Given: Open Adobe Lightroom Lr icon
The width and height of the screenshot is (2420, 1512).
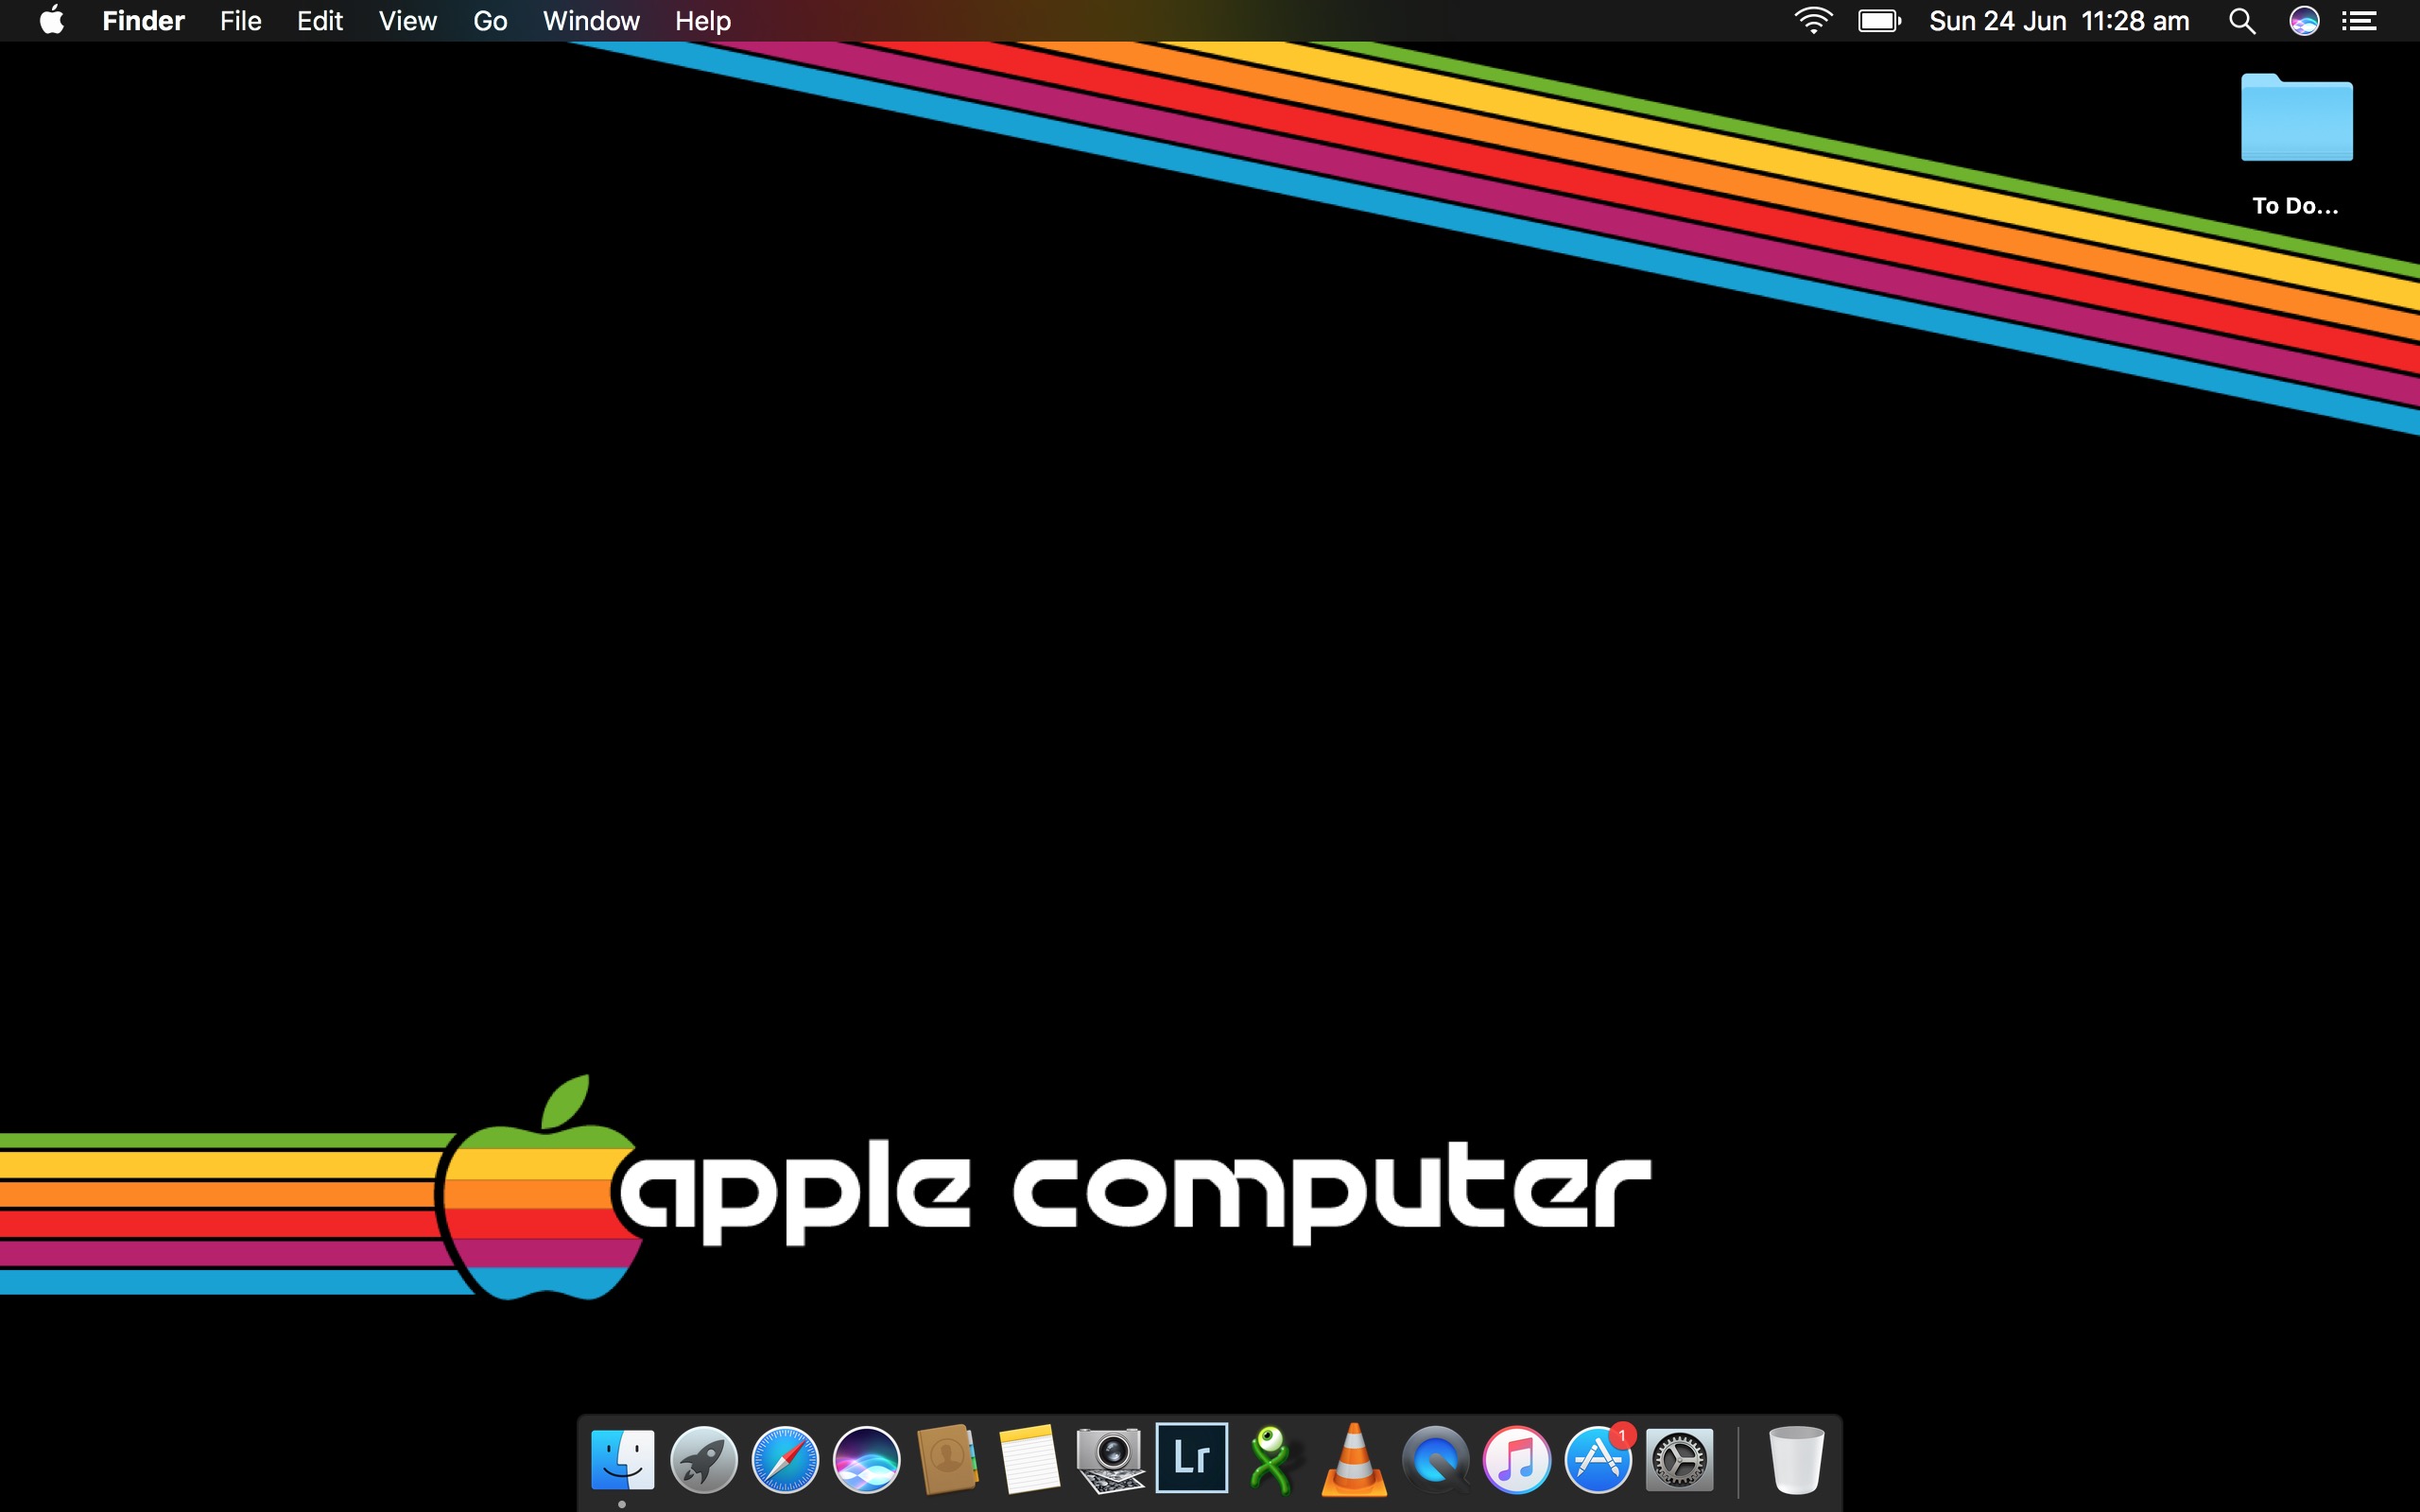Looking at the screenshot, I should 1191,1457.
